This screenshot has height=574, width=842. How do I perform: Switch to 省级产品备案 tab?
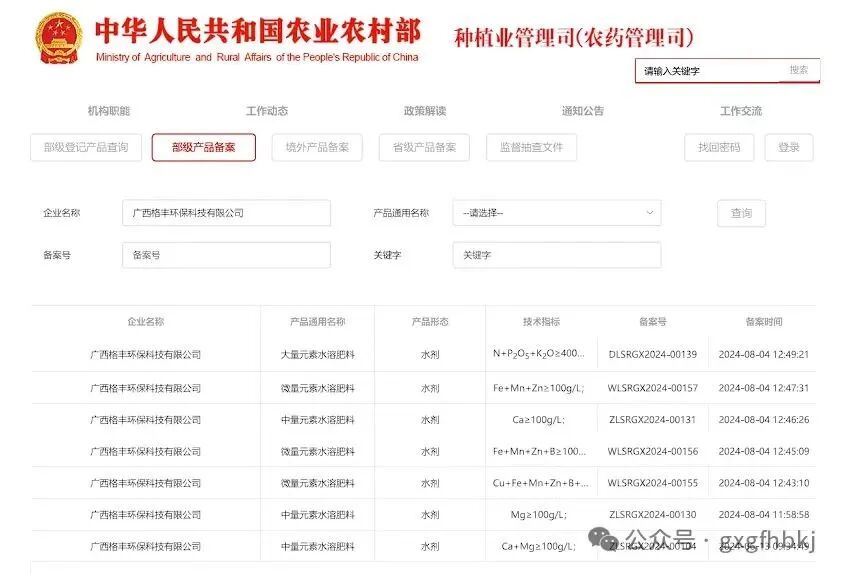click(x=424, y=147)
